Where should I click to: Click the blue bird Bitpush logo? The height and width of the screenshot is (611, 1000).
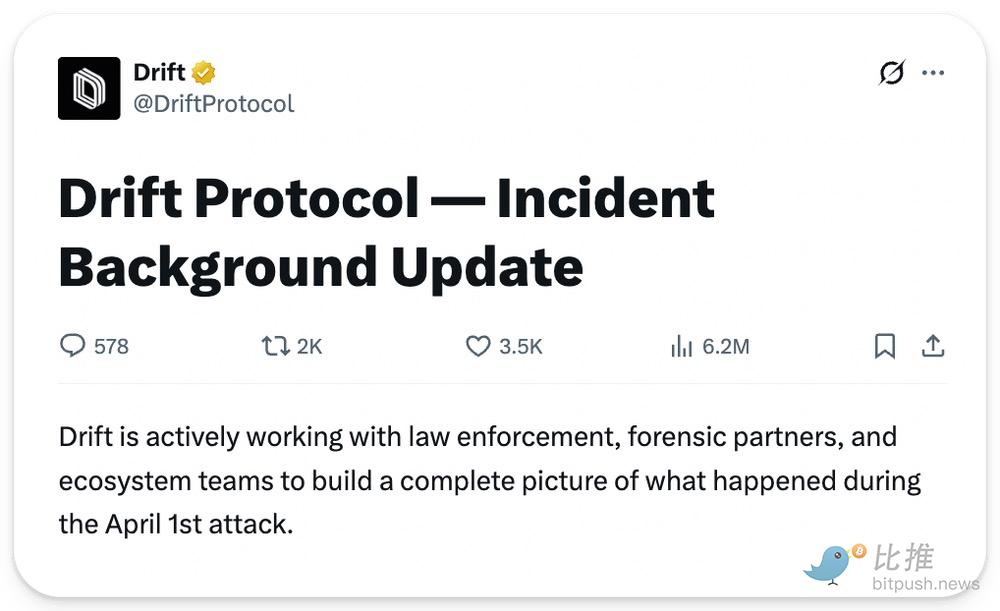click(x=830, y=564)
